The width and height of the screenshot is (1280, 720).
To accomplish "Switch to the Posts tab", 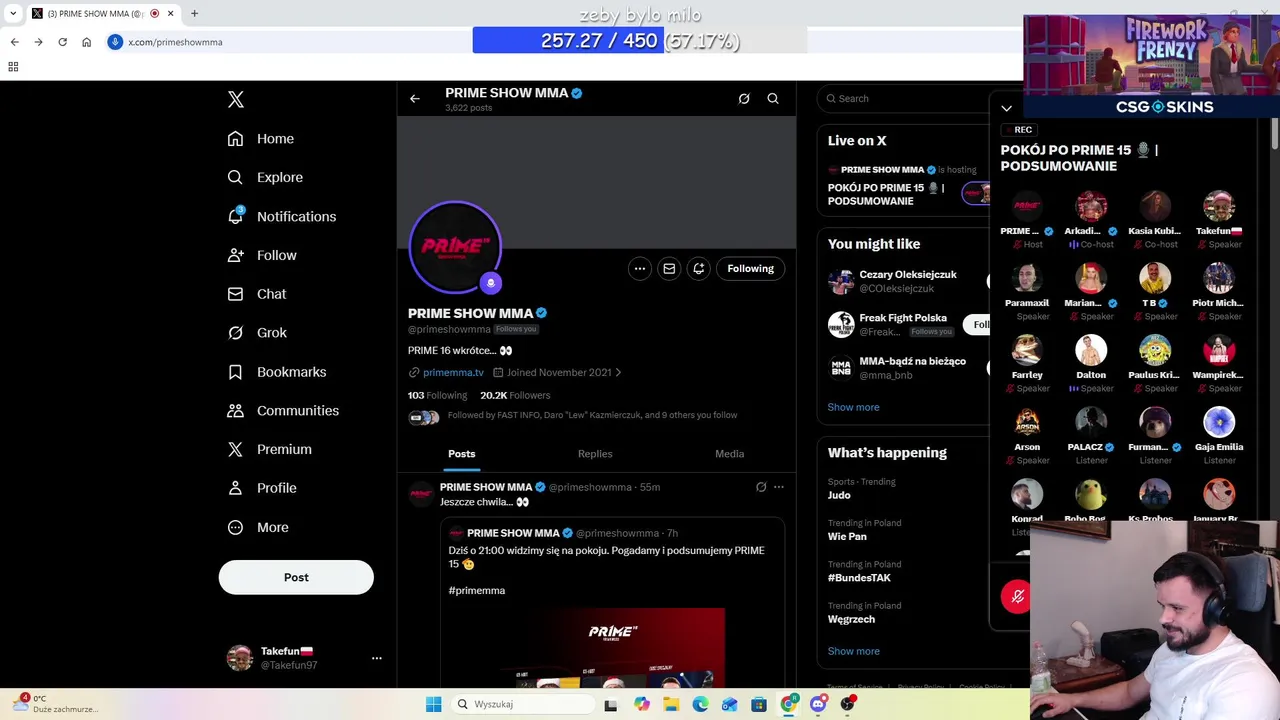I will [x=462, y=454].
